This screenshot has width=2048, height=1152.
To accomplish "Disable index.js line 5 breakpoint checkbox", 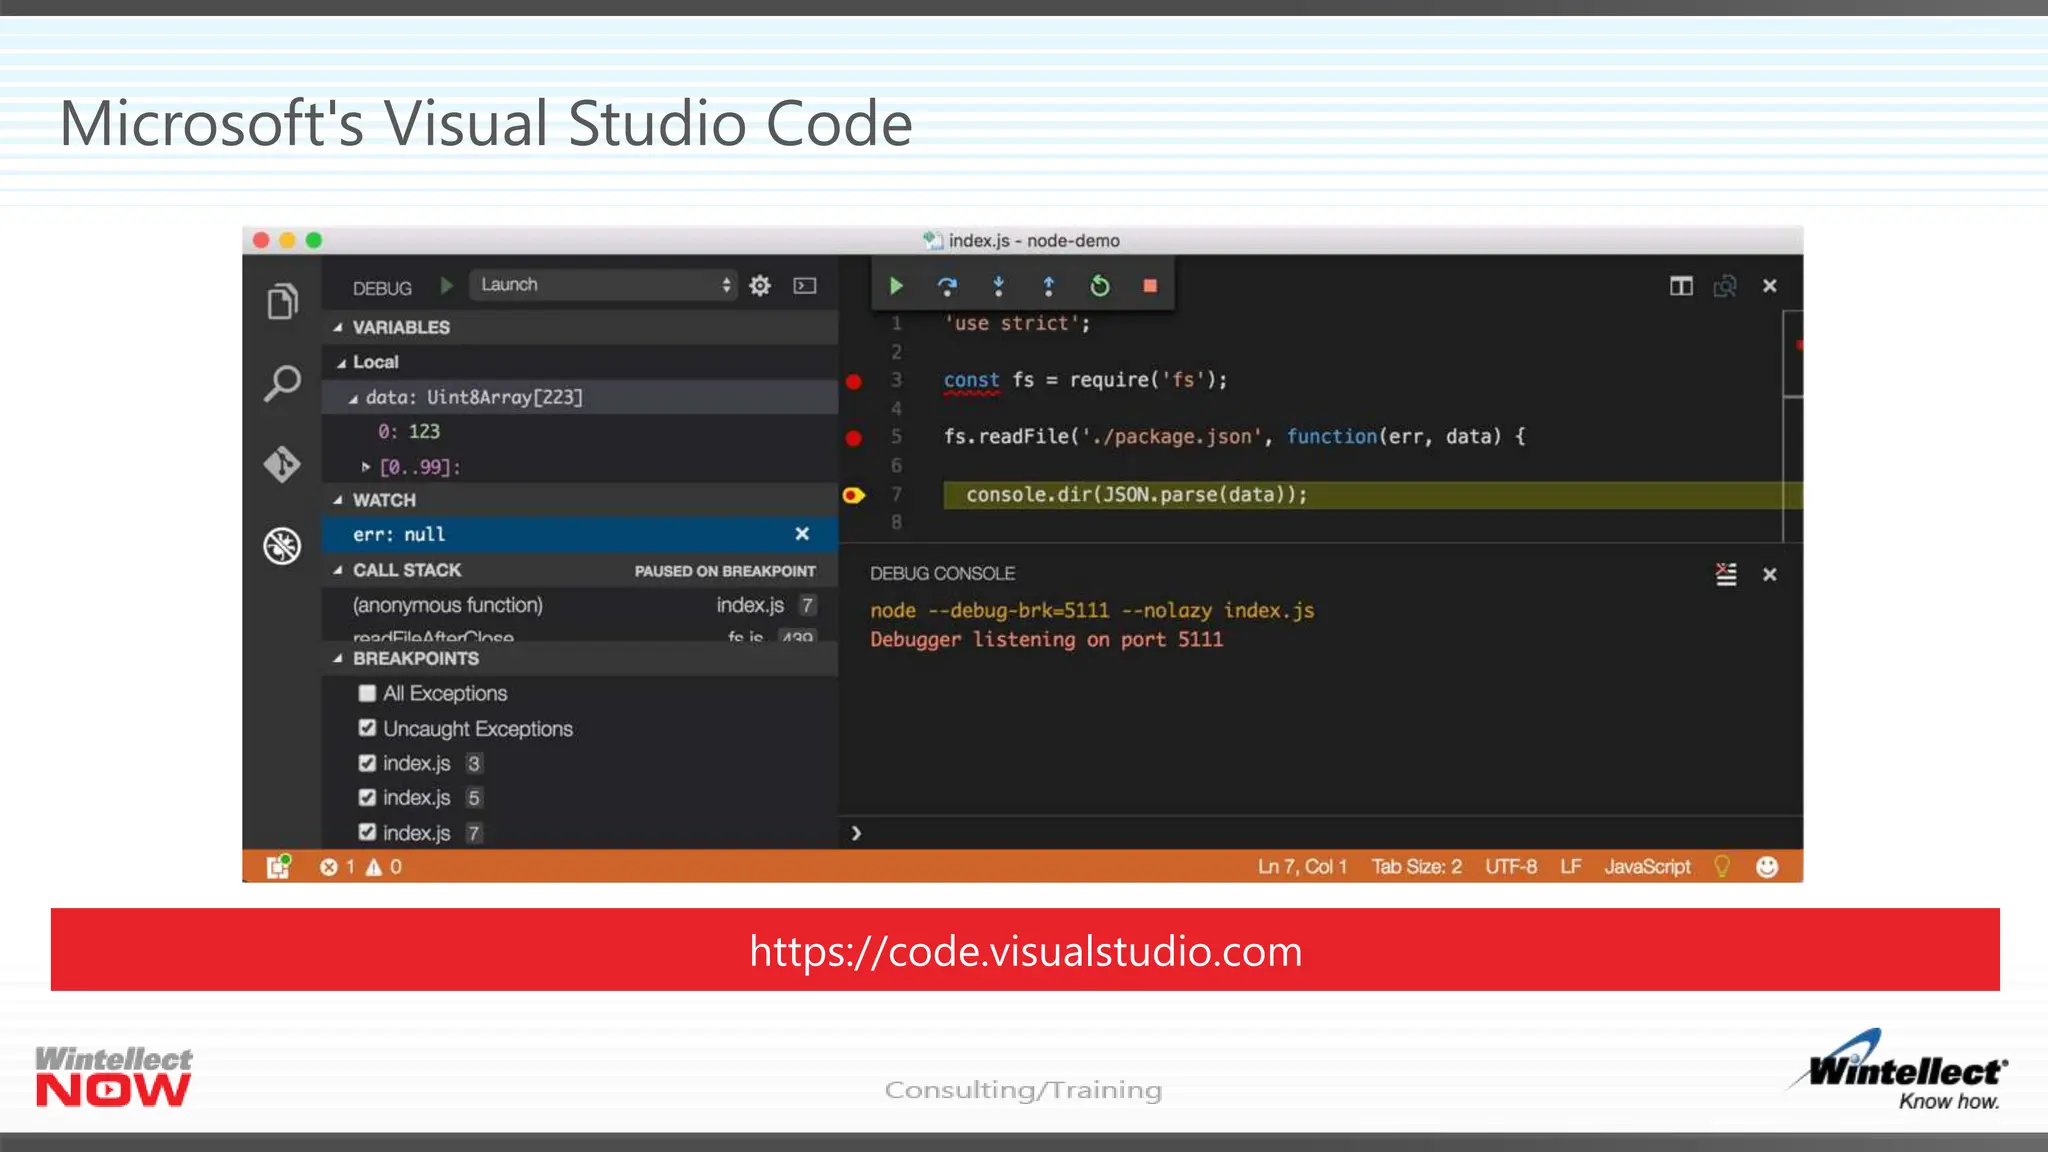I will coord(367,797).
